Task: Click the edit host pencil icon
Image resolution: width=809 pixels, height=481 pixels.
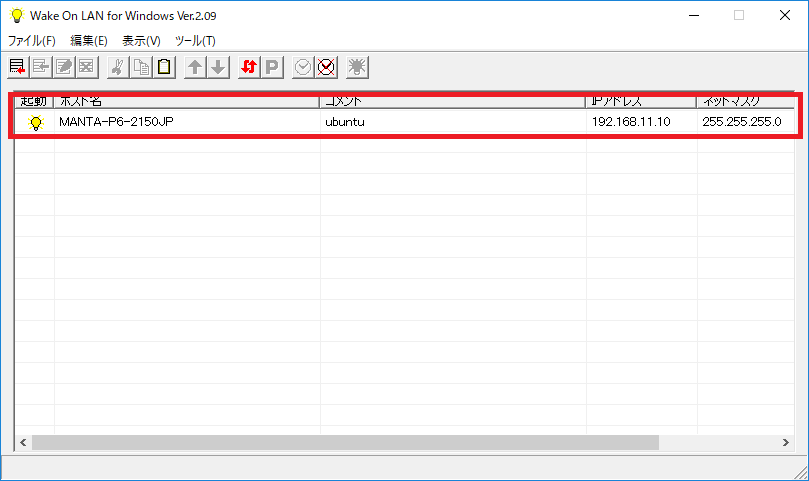Action: [x=64, y=67]
